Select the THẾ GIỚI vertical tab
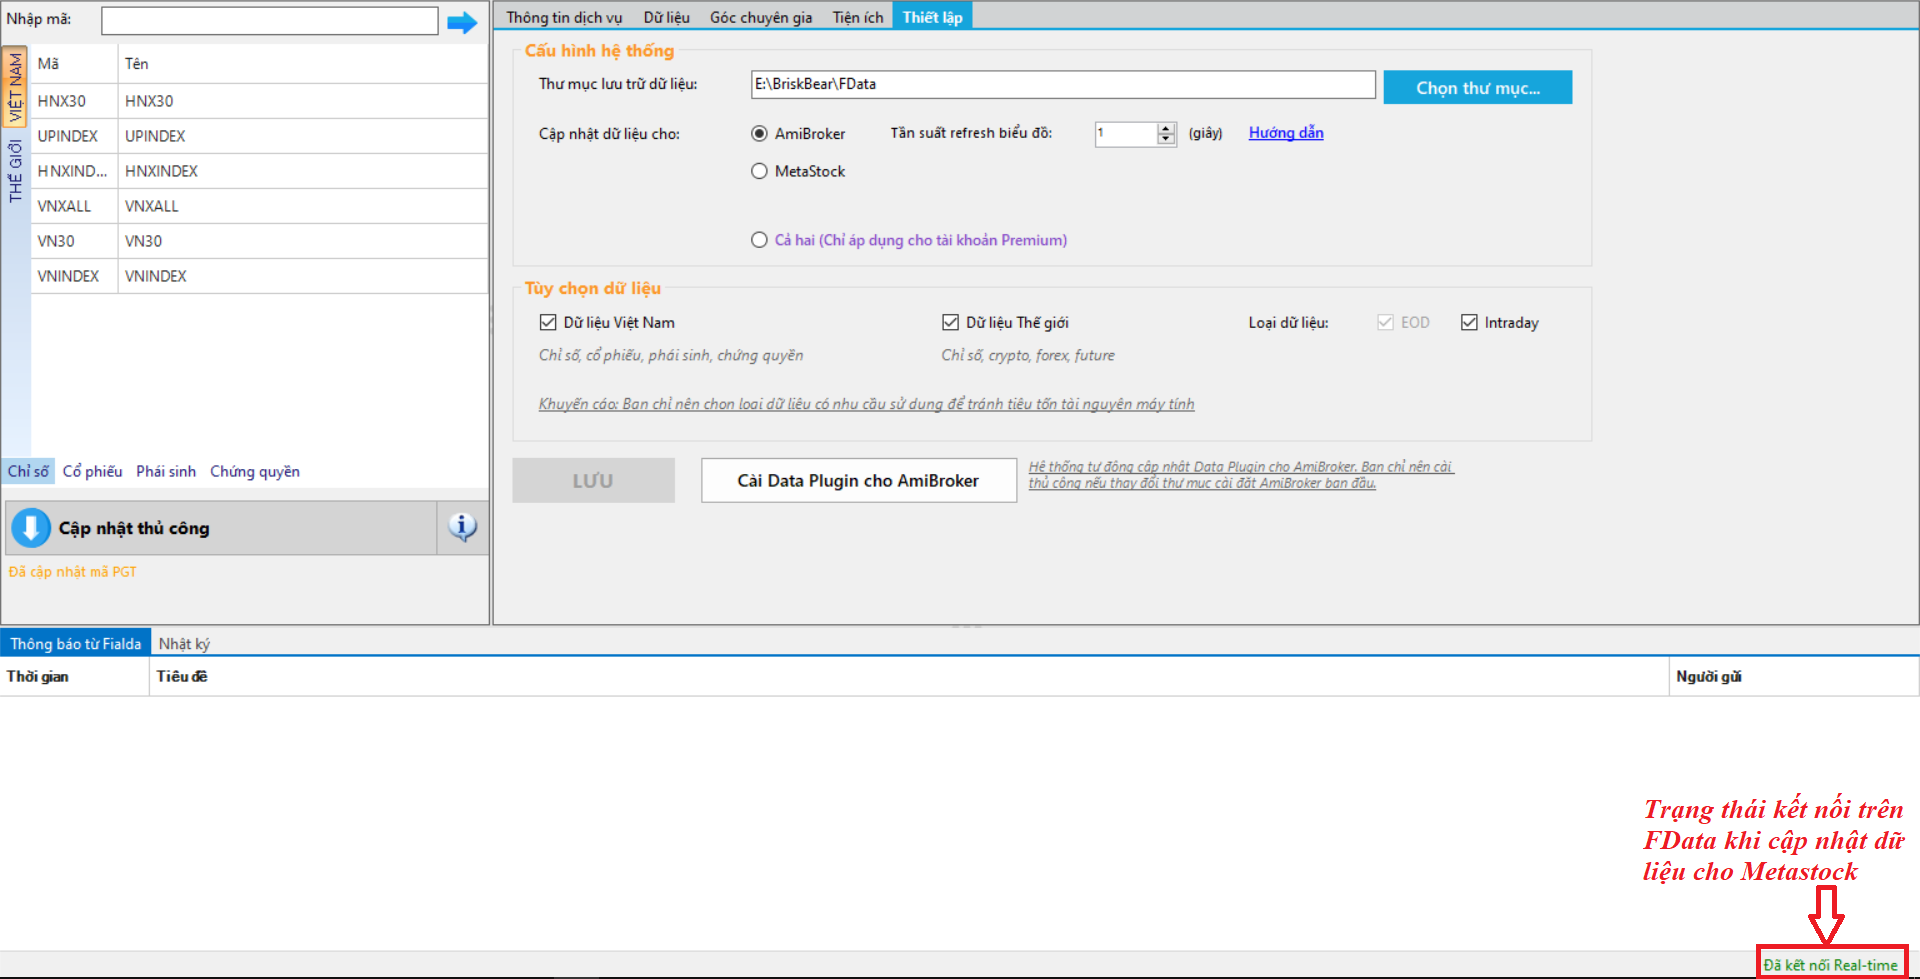Screen dimensions: 1920x979 pos(15,171)
